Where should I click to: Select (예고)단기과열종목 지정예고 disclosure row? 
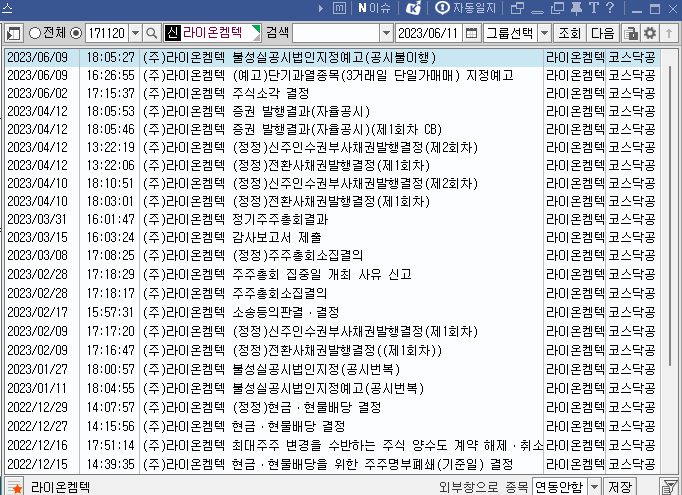[332, 75]
